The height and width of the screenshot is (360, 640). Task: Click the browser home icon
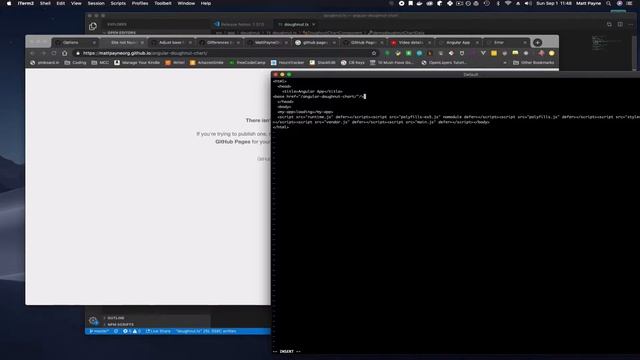coord(64,53)
